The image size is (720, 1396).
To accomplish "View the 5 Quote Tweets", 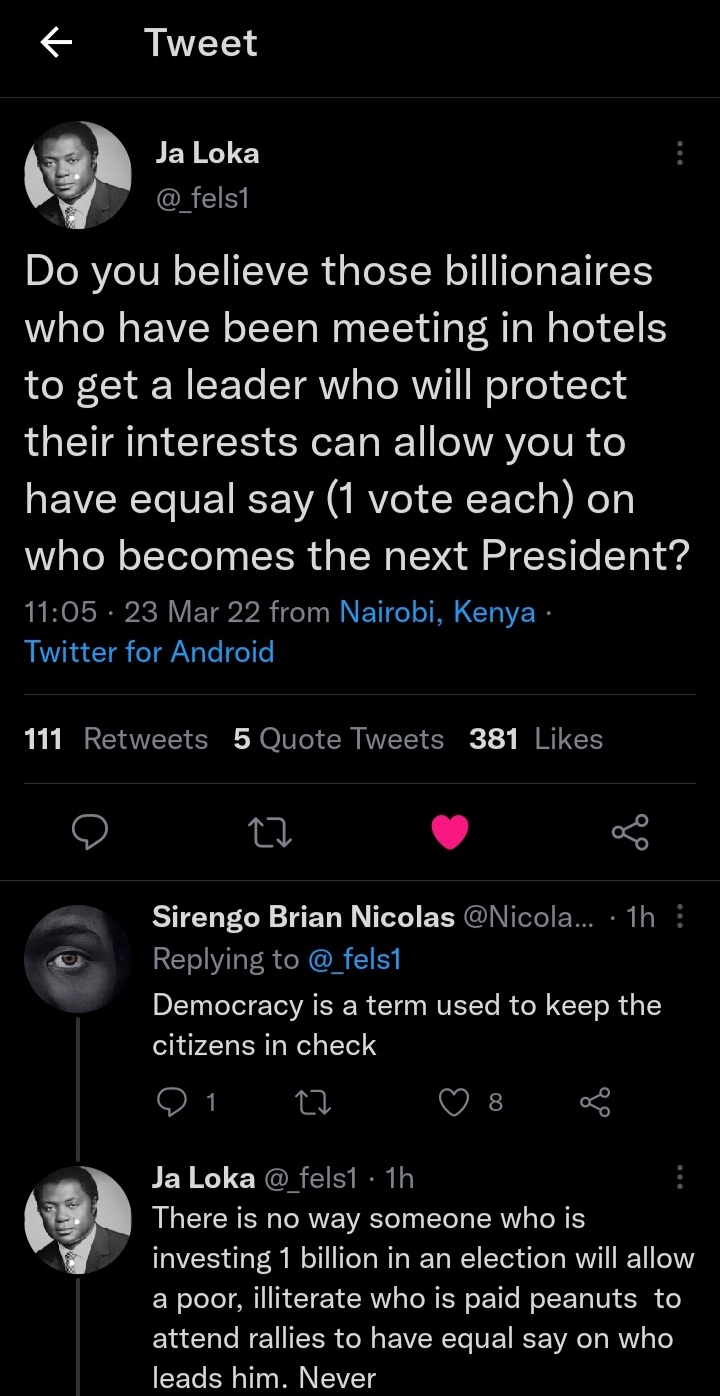I will coord(338,739).
